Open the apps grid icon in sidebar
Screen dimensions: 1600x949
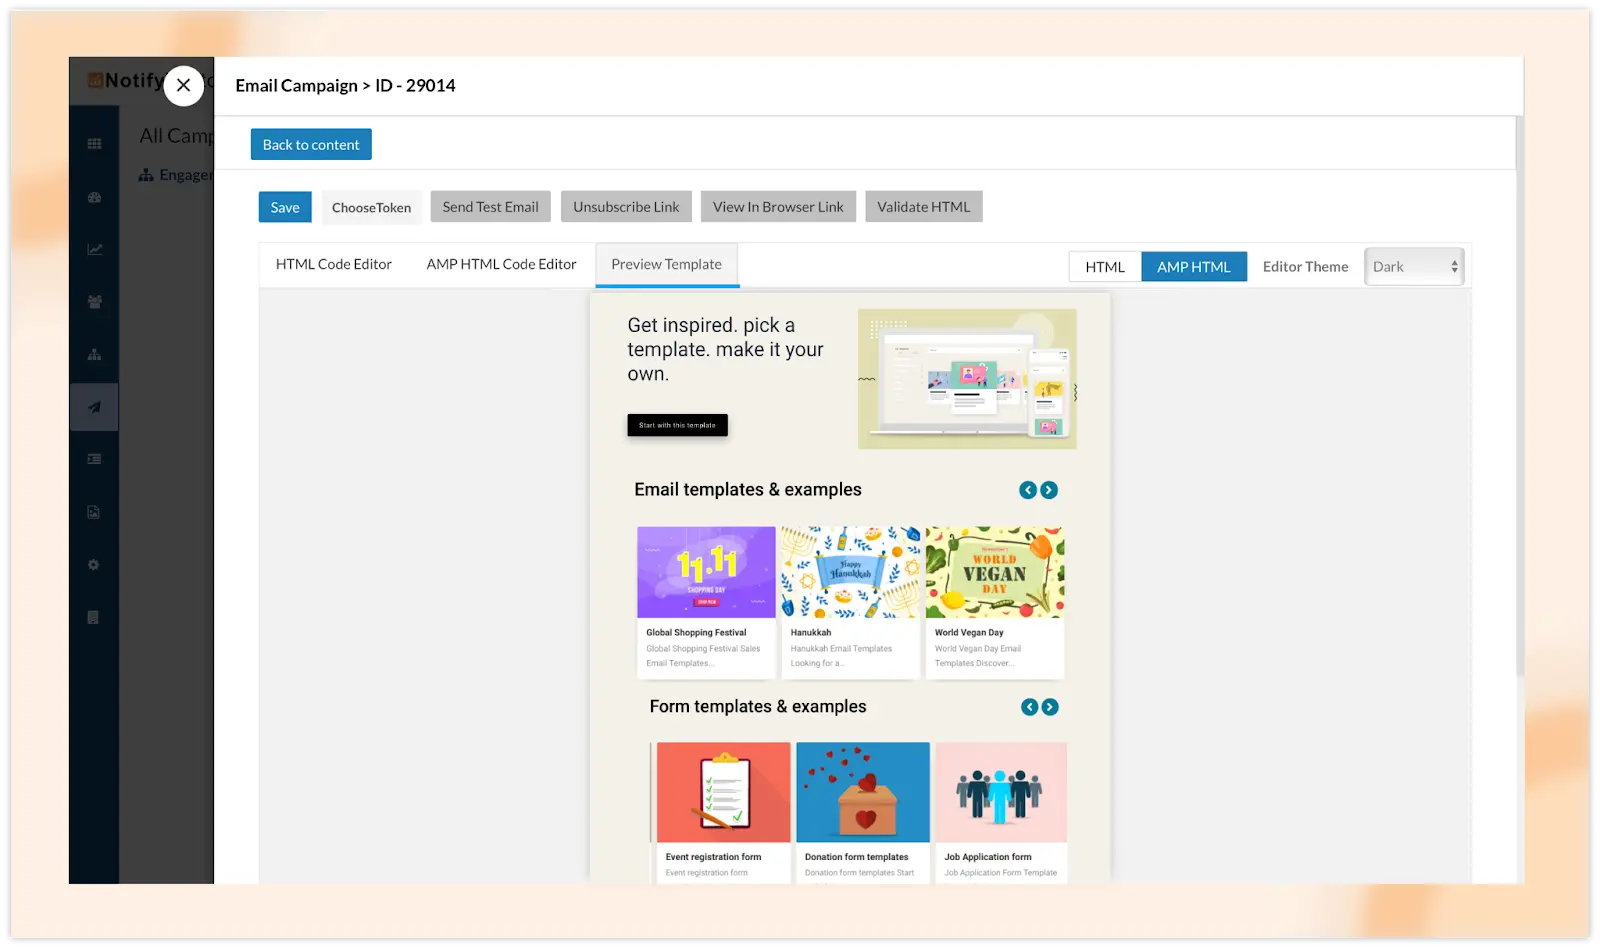(x=94, y=144)
